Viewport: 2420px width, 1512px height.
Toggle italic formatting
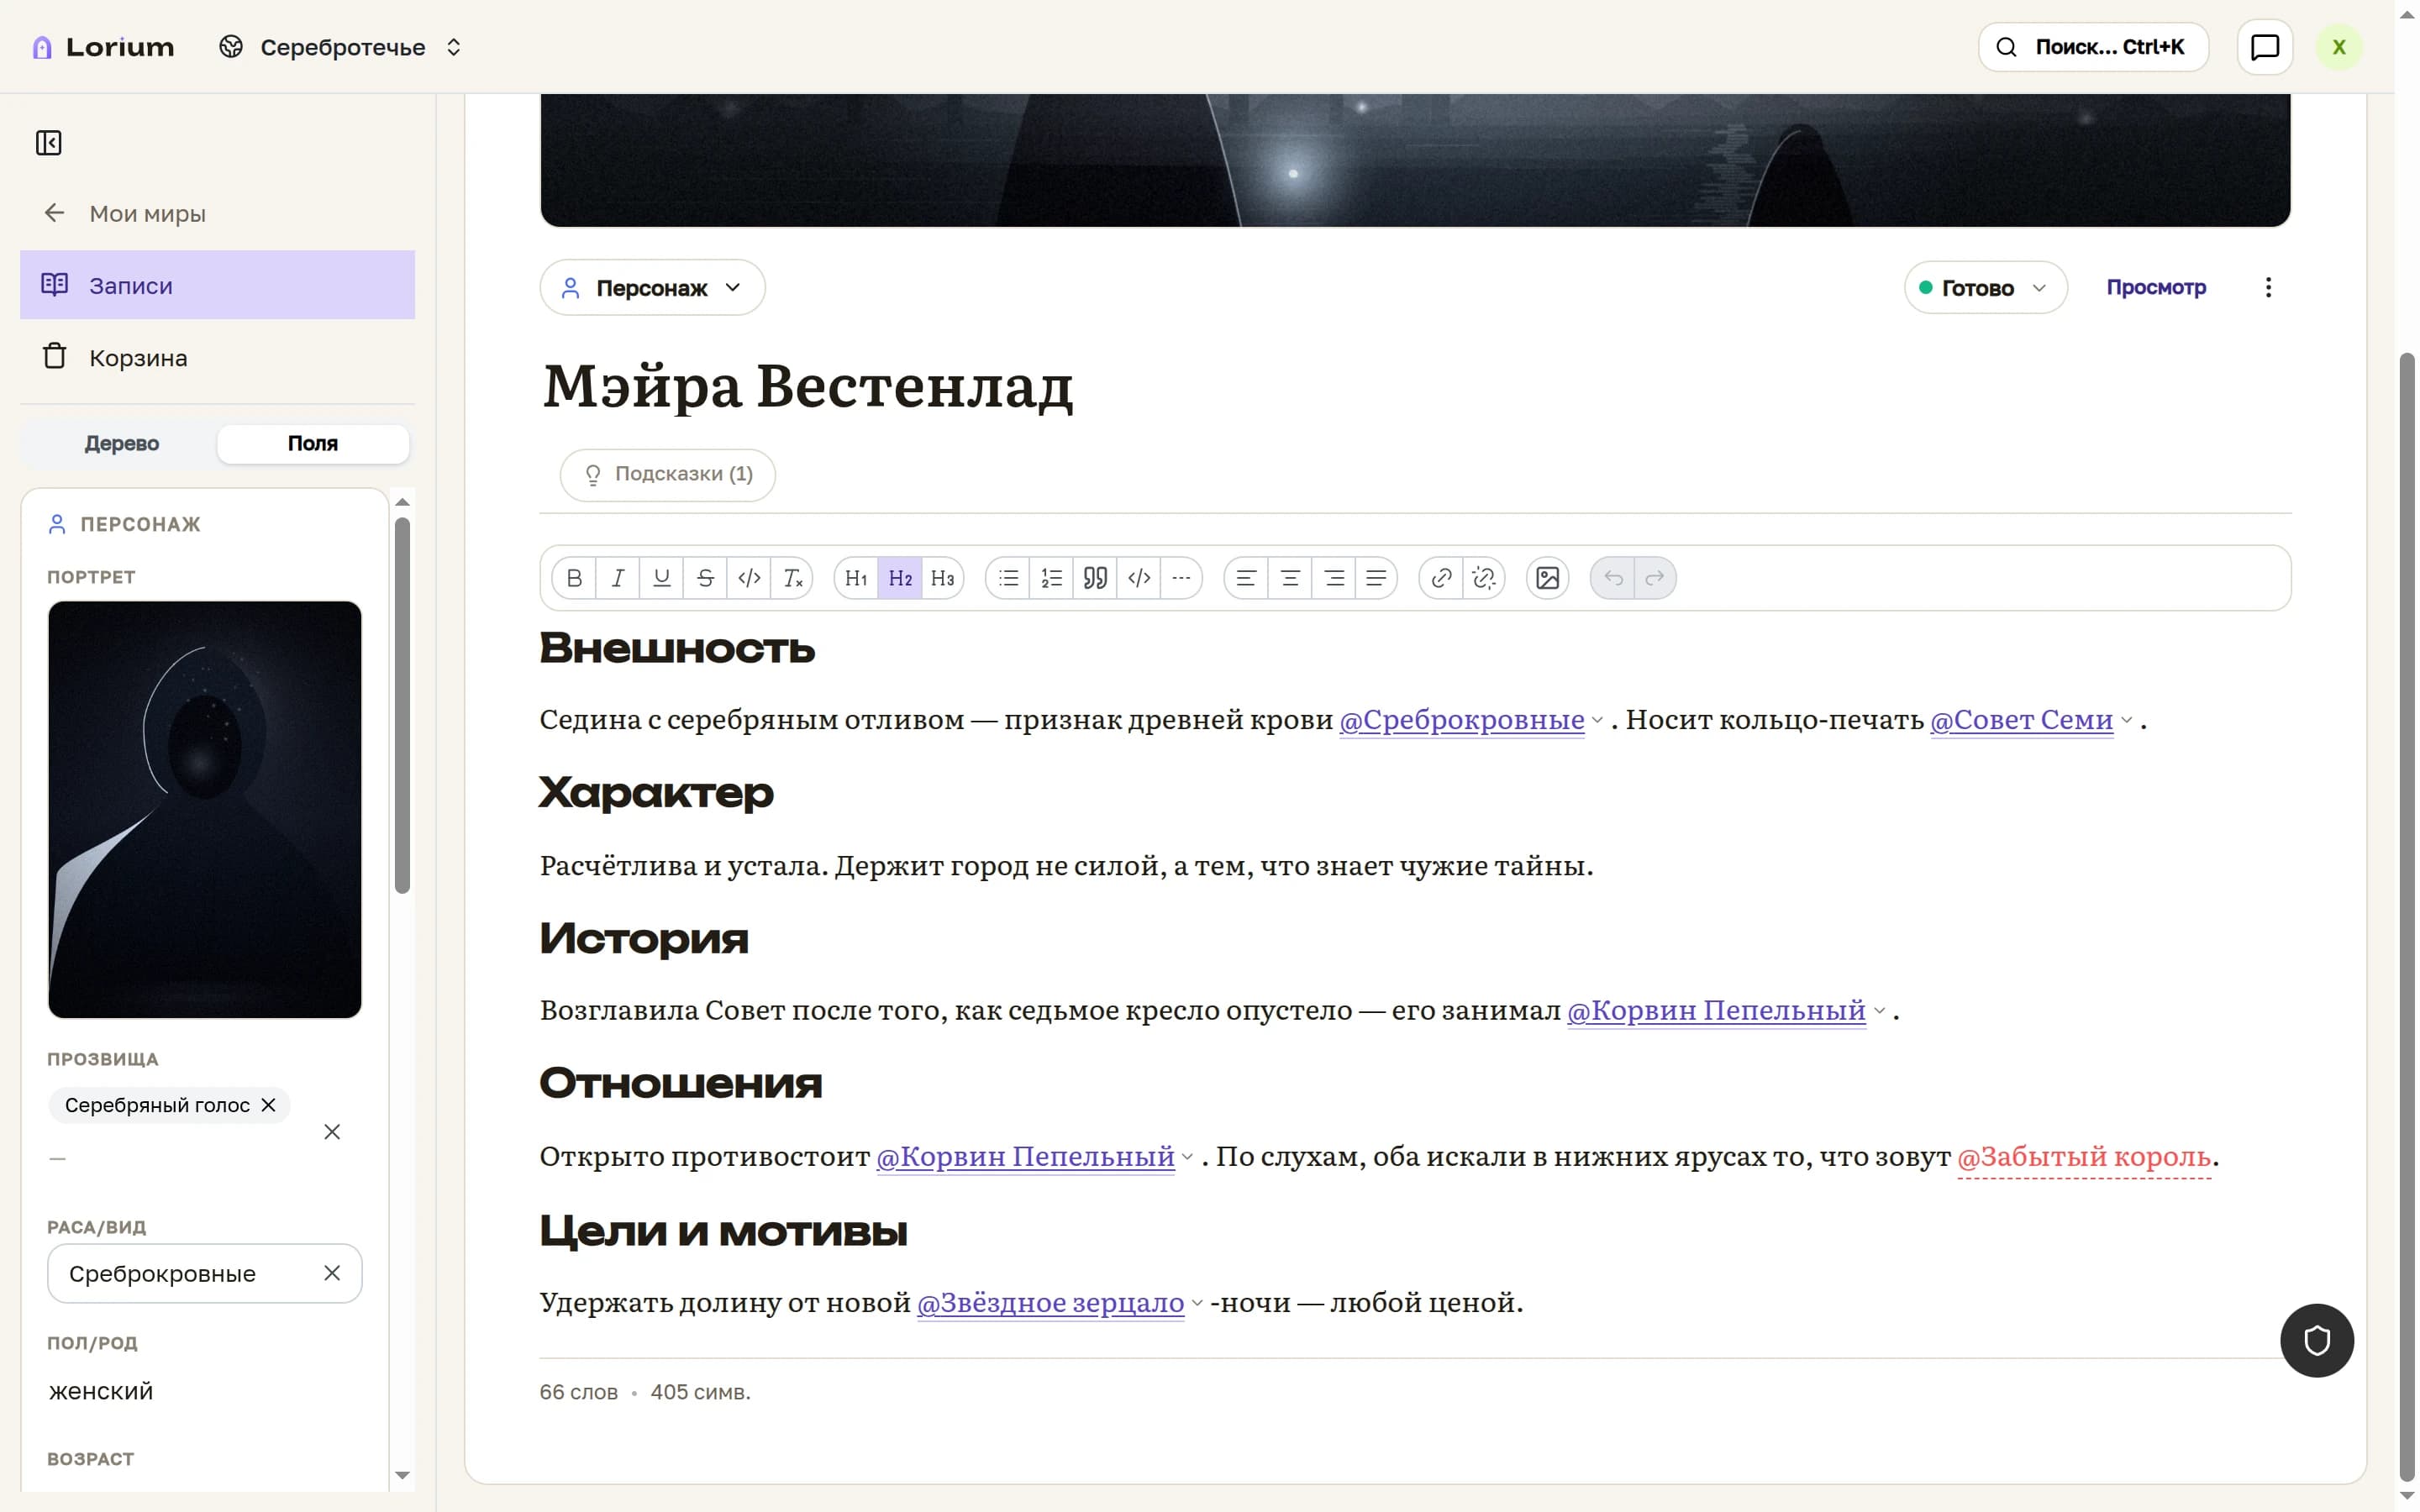[x=618, y=578]
